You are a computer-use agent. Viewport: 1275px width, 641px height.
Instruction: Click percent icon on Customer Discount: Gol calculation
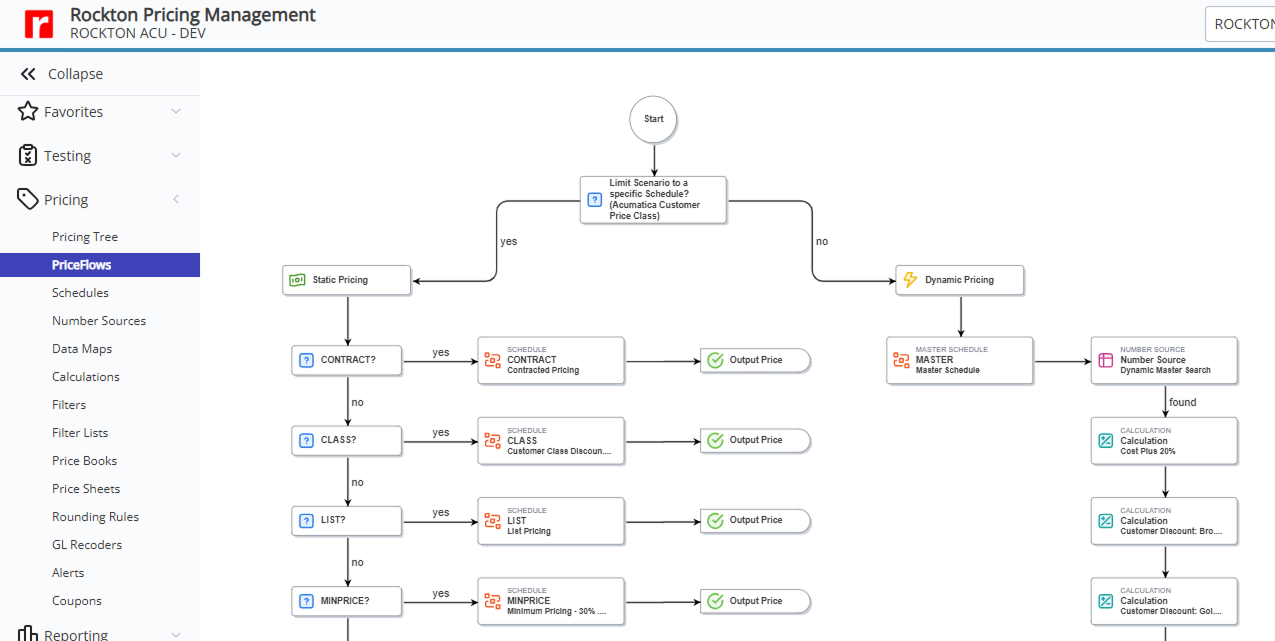point(1106,601)
